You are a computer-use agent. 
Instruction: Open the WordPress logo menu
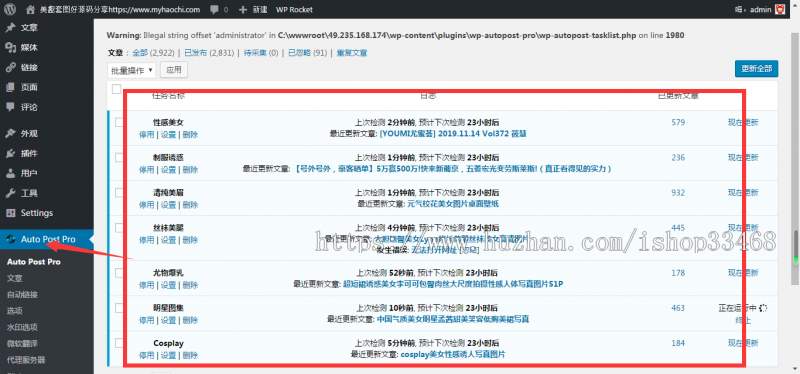click(x=10, y=9)
